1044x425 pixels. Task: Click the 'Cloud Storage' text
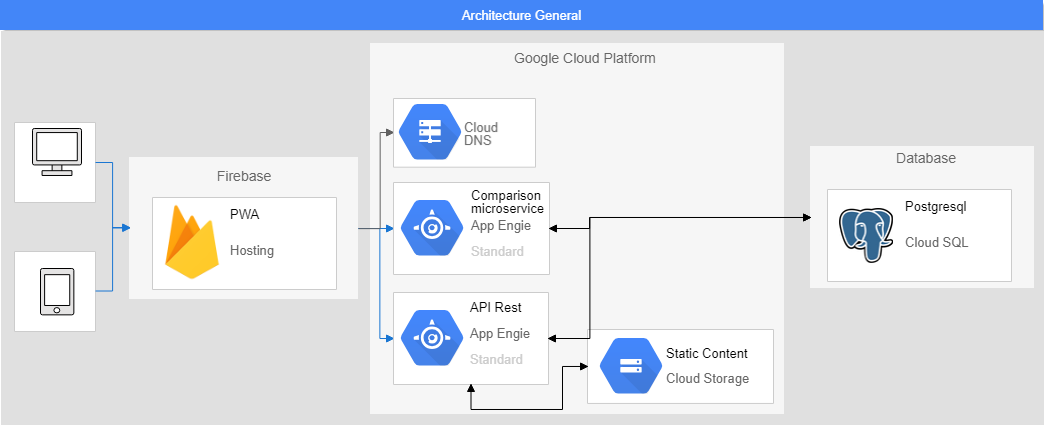(x=707, y=378)
